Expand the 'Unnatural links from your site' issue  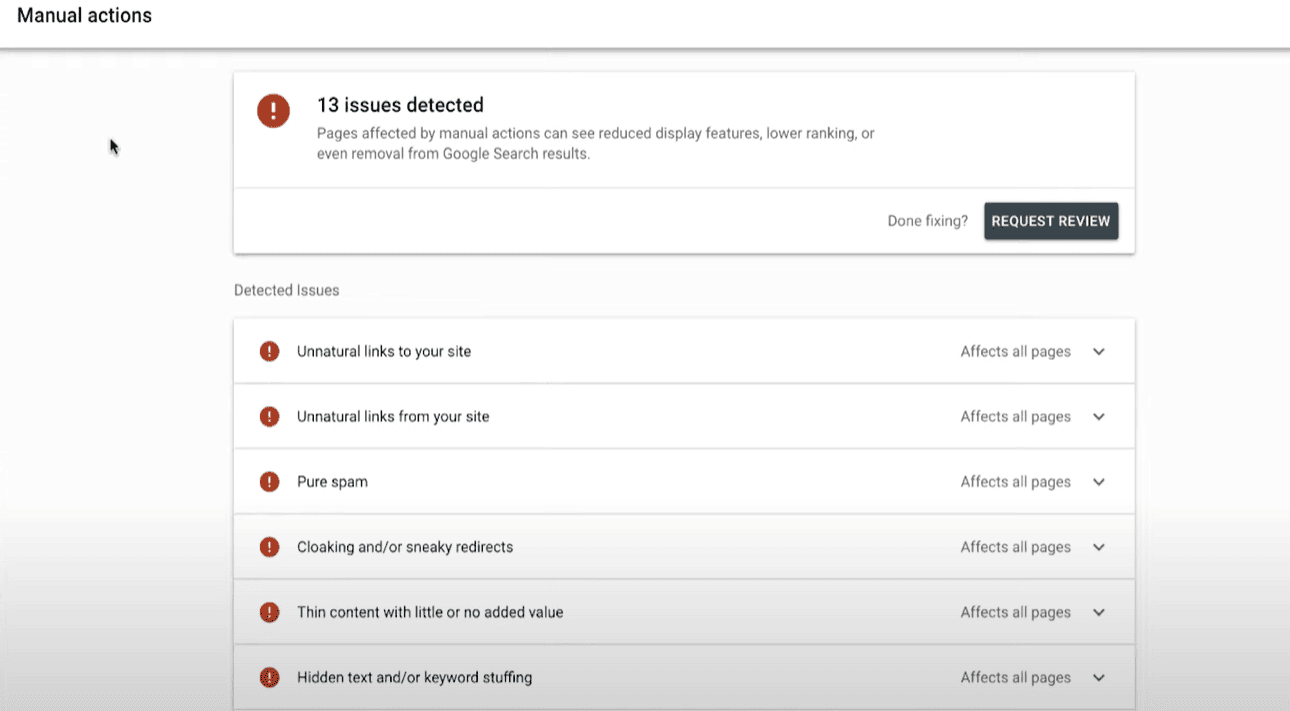click(1098, 416)
